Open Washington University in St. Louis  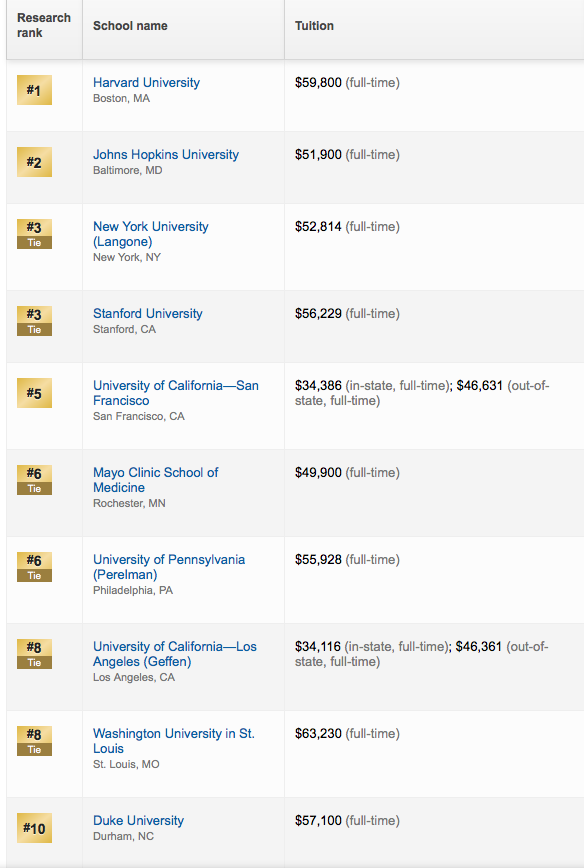pos(174,741)
